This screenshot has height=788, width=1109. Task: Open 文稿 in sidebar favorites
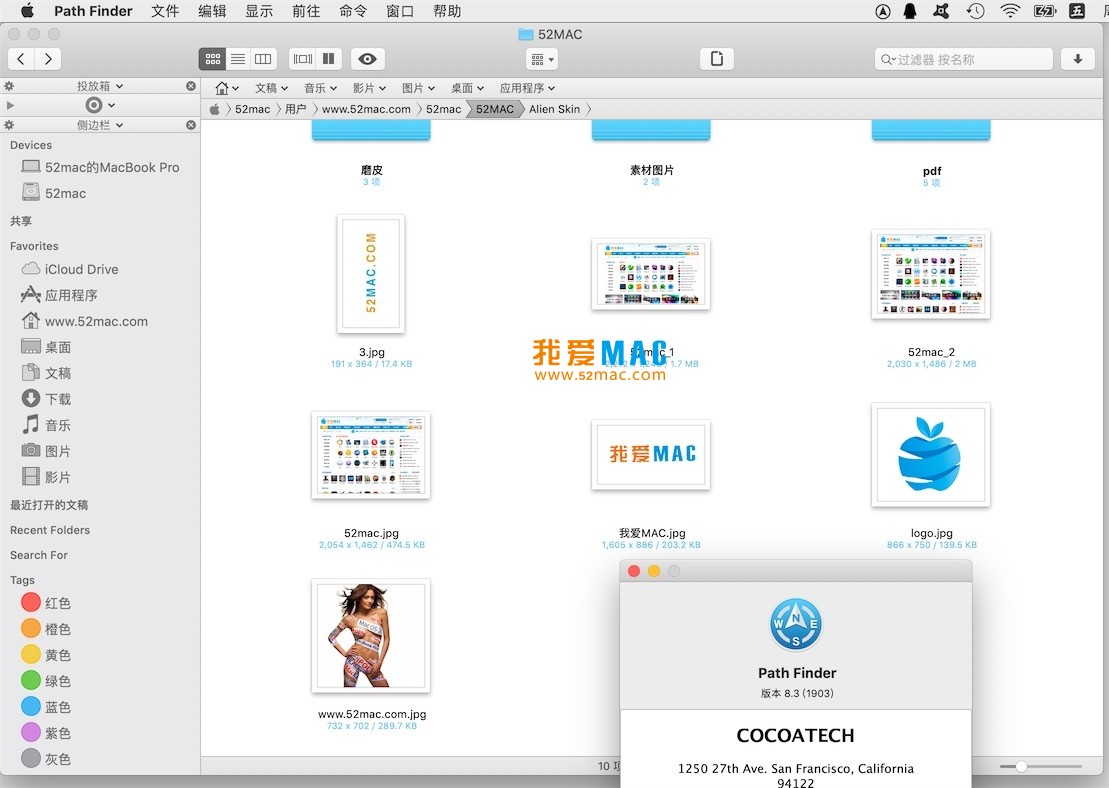coord(46,373)
